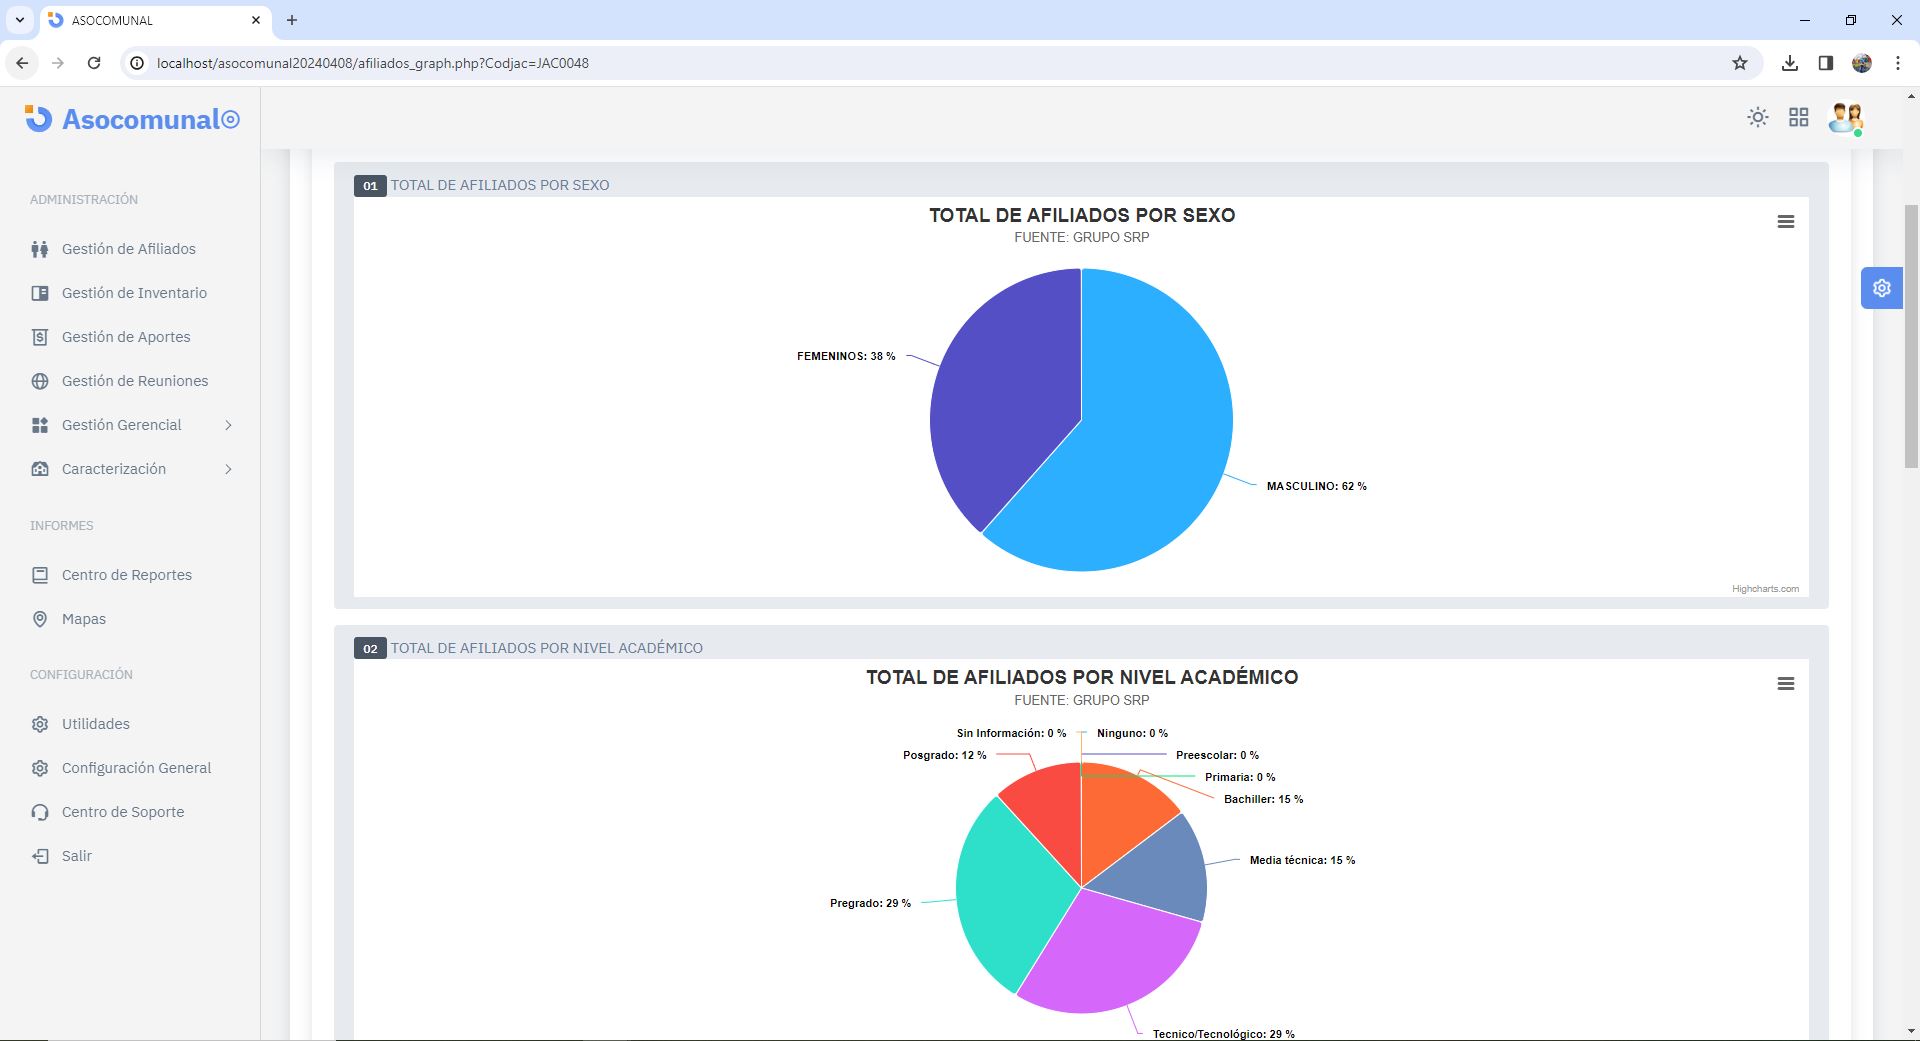Expand the Caracterización submenu
This screenshot has height=1041, width=1920.
coord(228,469)
